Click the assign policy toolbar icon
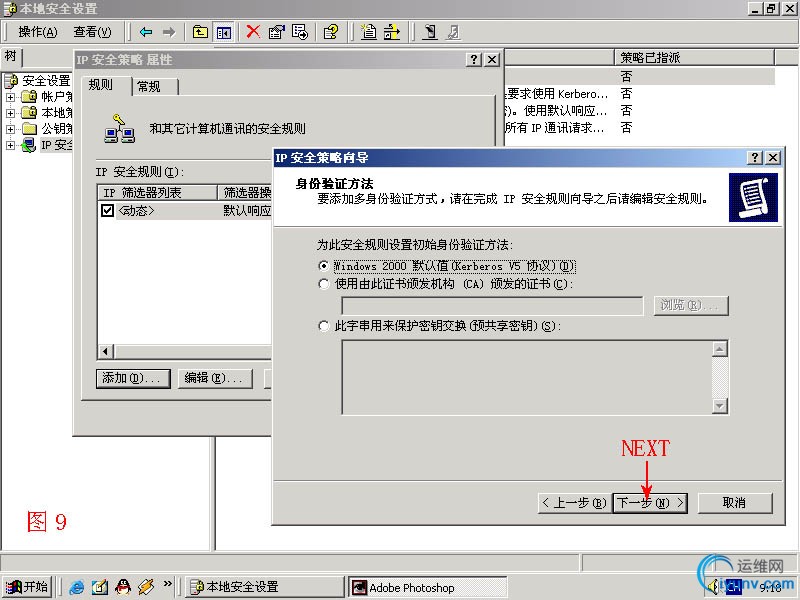This screenshot has width=800, height=600. click(x=430, y=32)
